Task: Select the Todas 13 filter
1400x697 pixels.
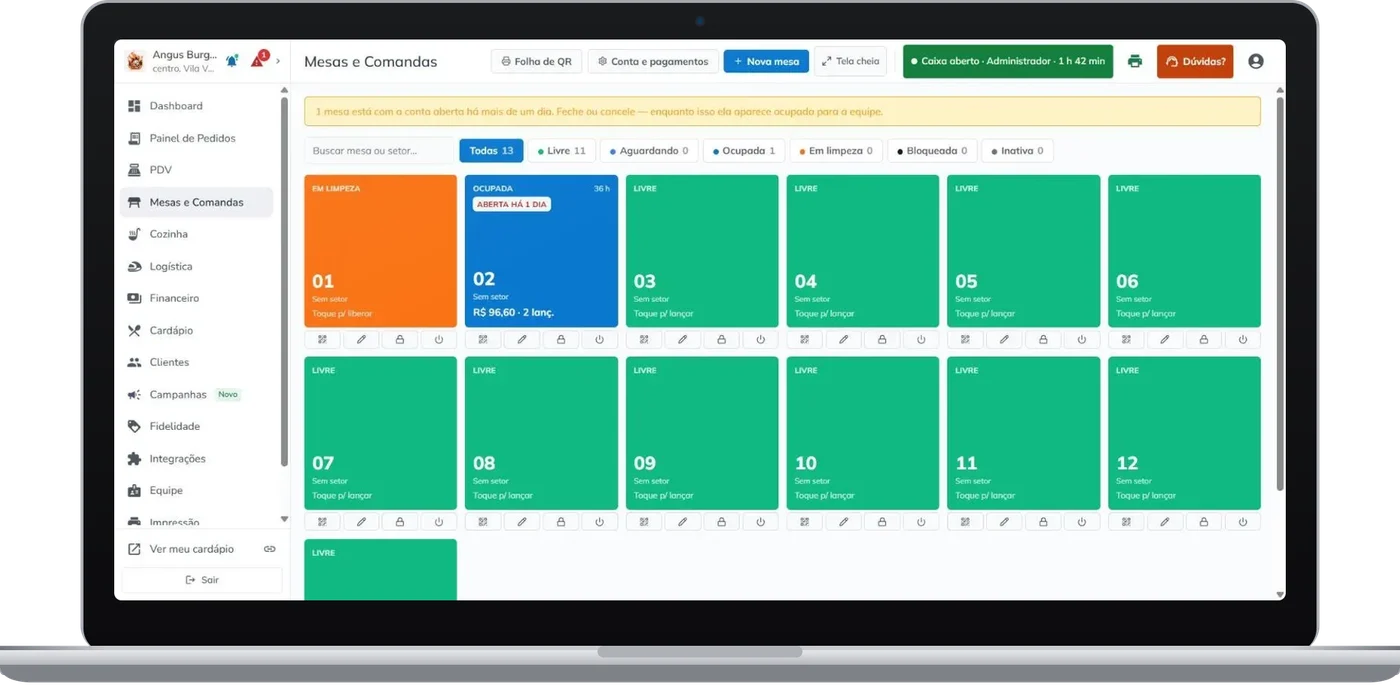Action: (x=491, y=151)
